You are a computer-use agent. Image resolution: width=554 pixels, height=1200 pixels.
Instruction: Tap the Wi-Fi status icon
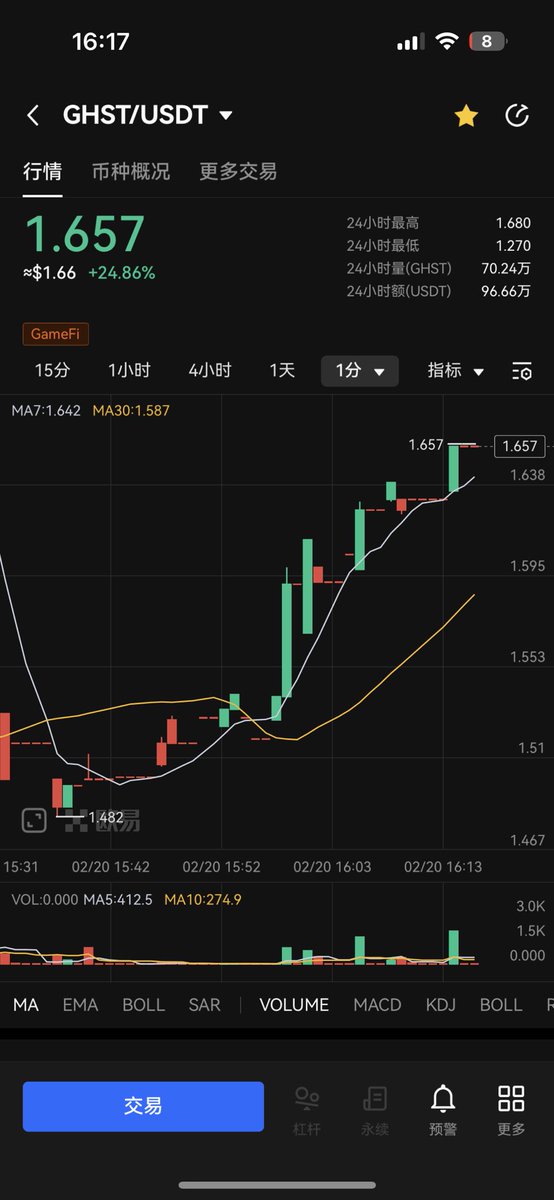click(445, 42)
